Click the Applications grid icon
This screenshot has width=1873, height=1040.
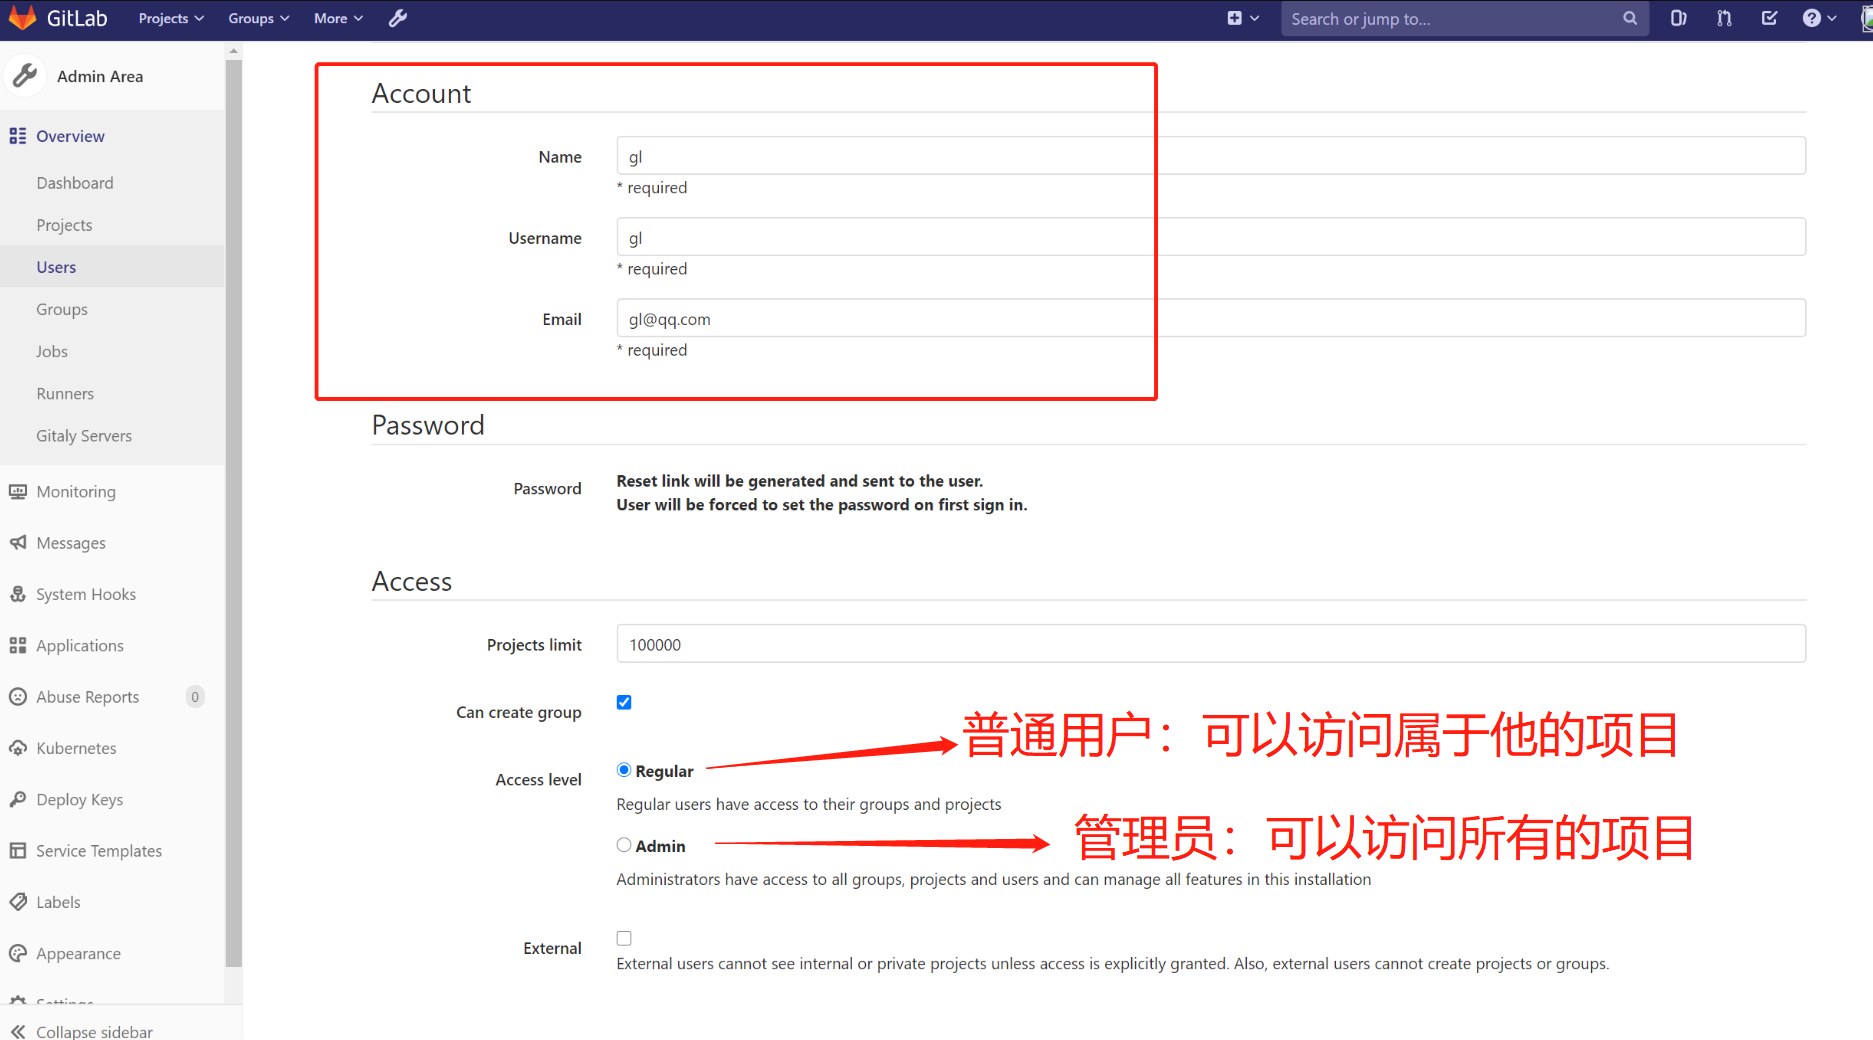18,646
